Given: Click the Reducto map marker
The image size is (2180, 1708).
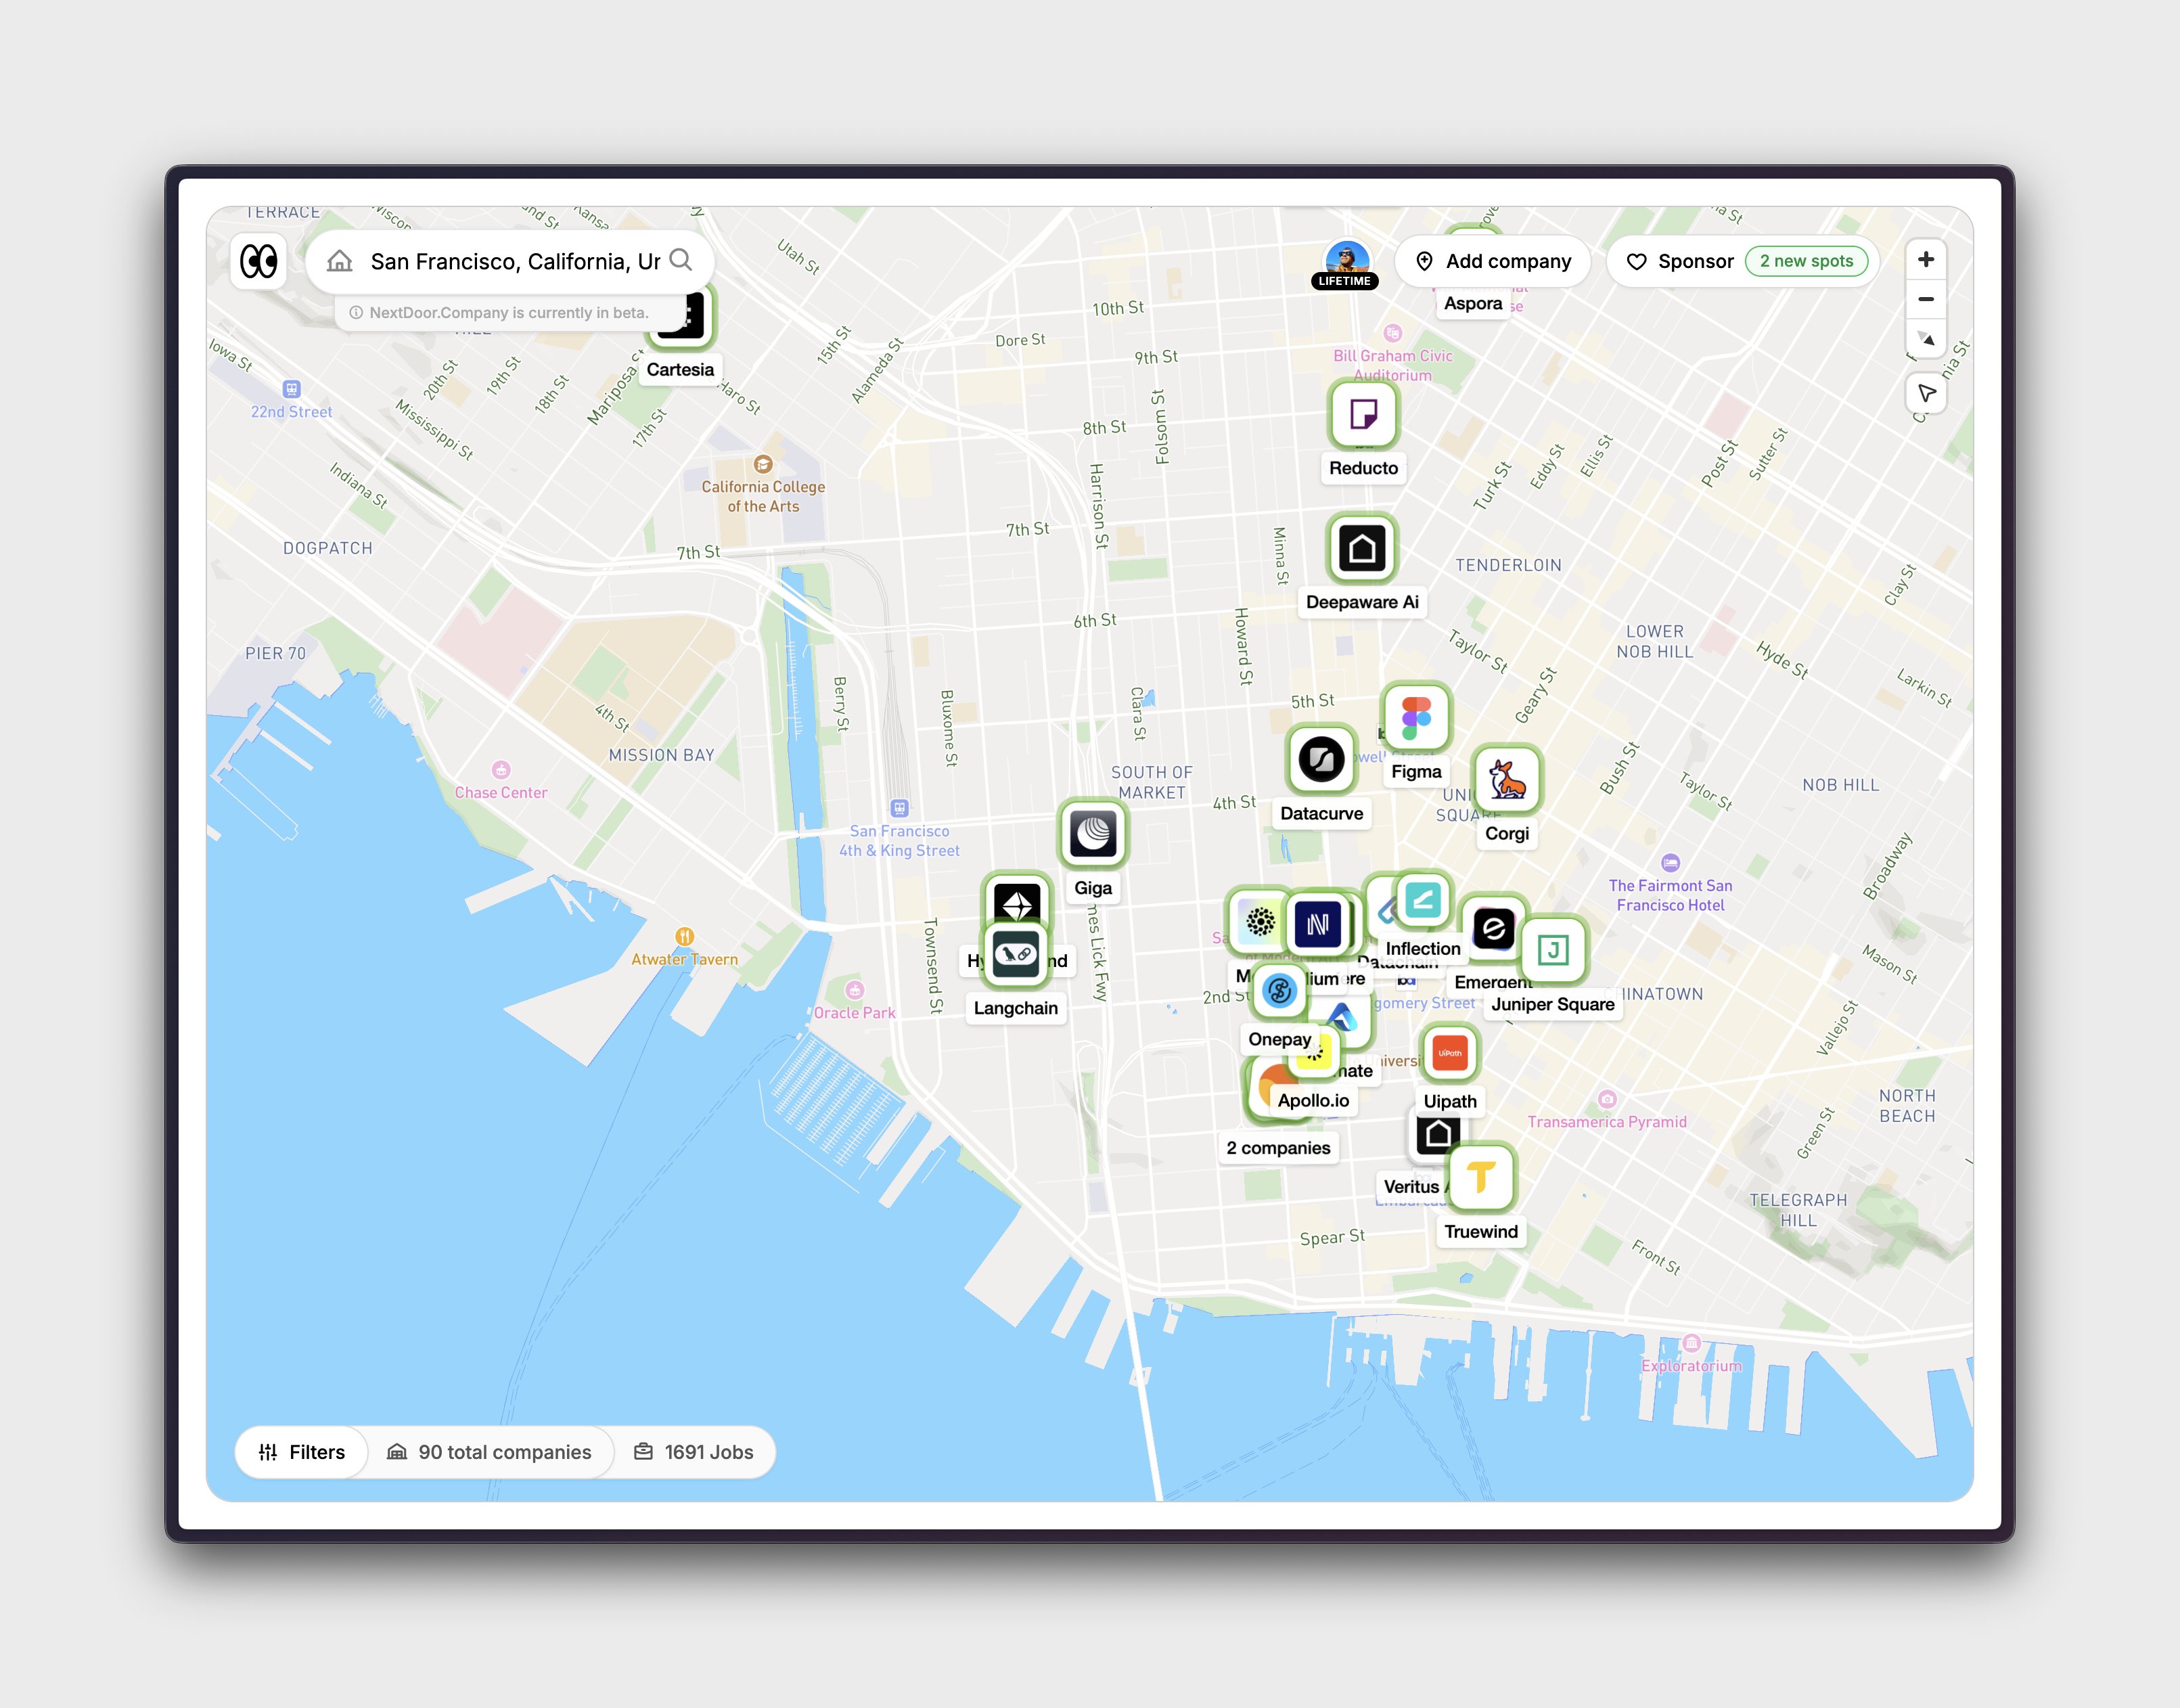Looking at the screenshot, I should coord(1363,414).
